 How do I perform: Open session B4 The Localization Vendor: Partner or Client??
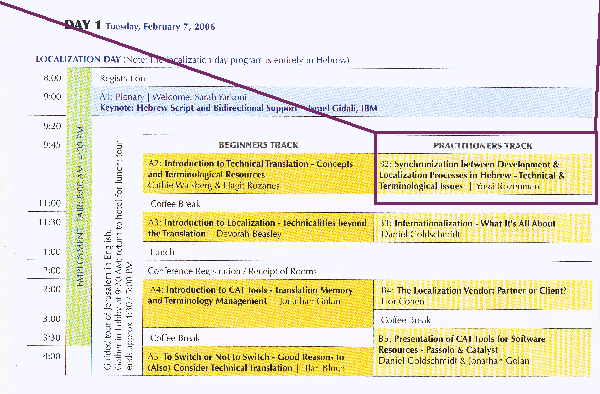484,295
